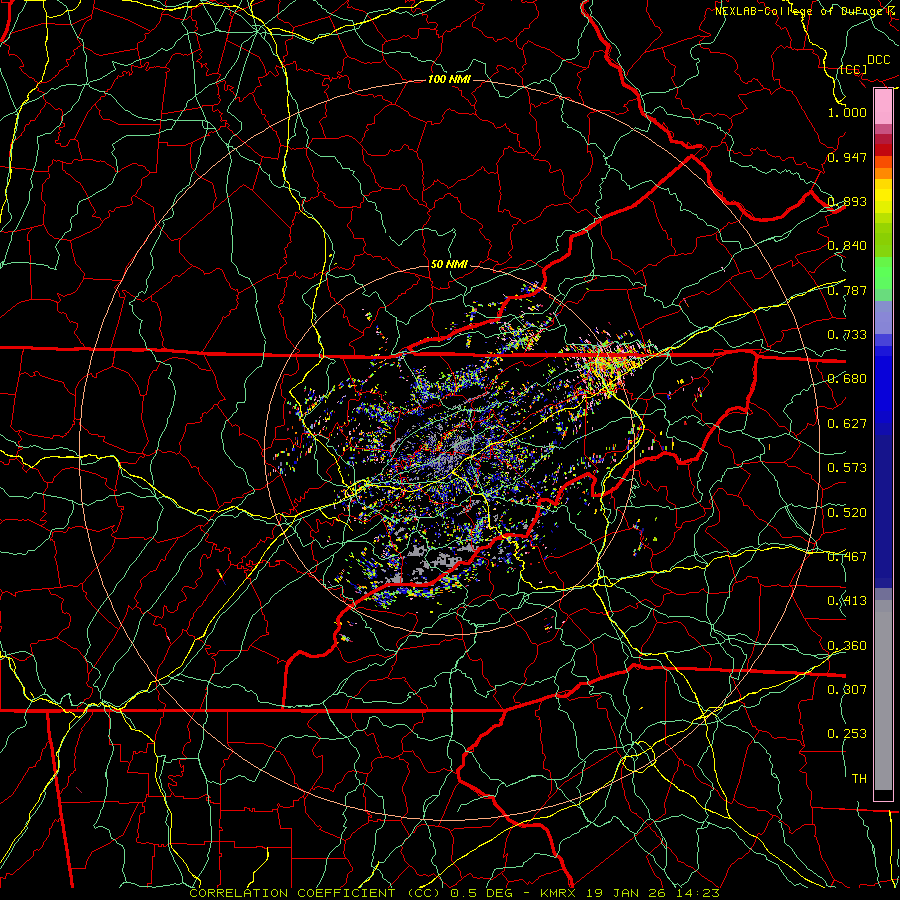Click the 0.5 DEG elevation text in footer

point(481,893)
